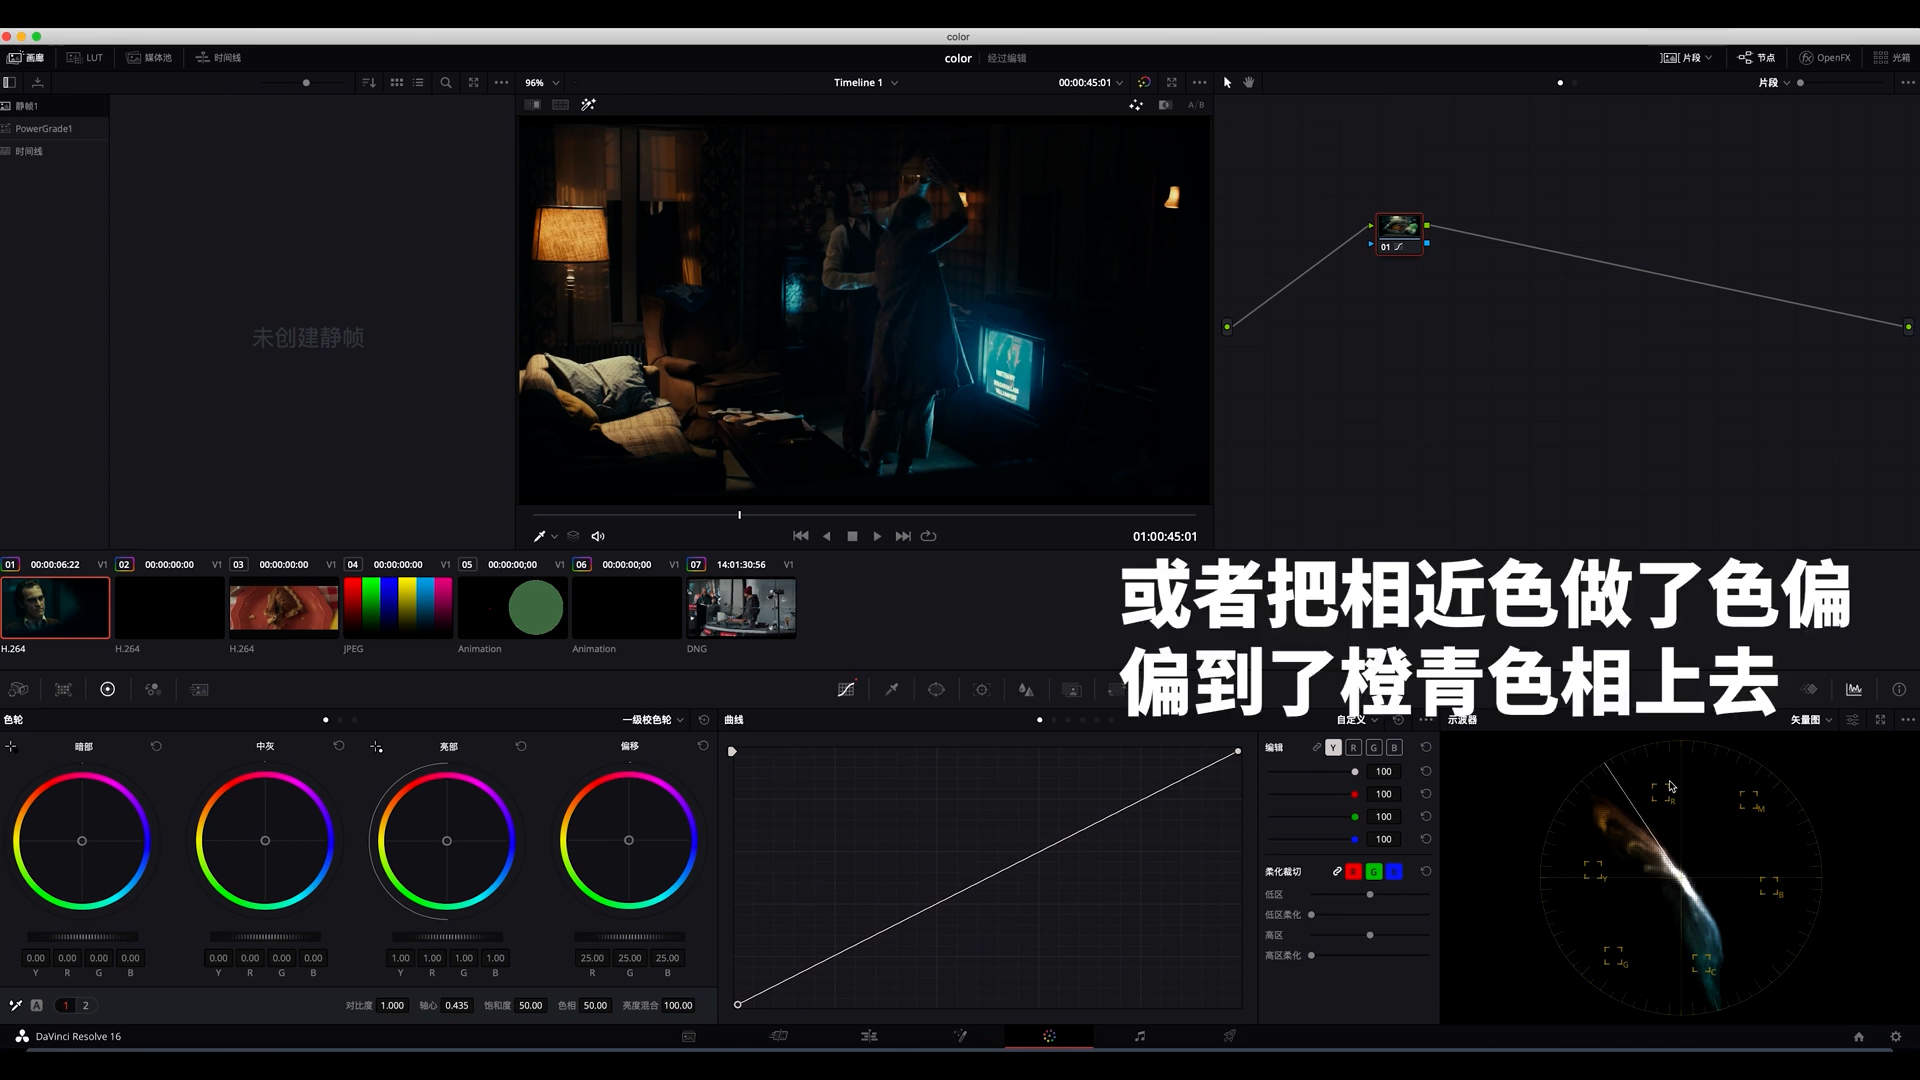Open the Scopes panel icon
This screenshot has width=1920, height=1080.
click(x=1854, y=689)
